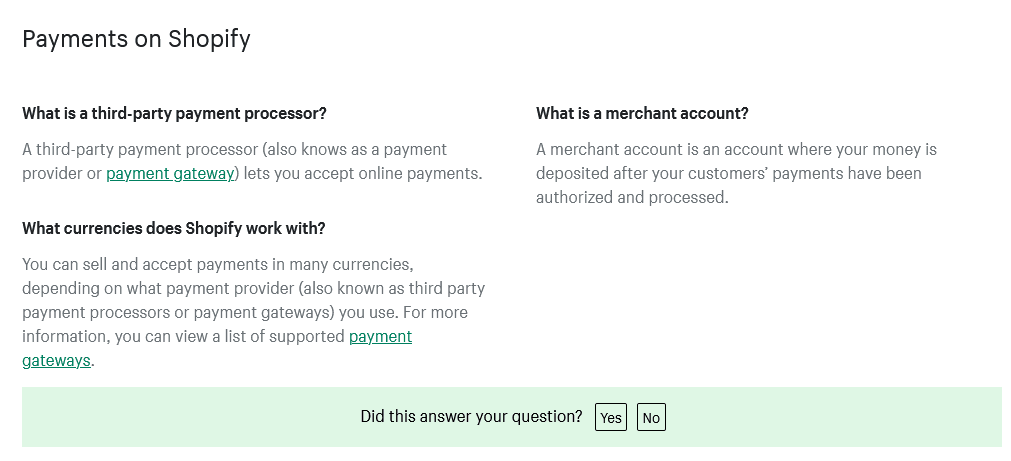Image resolution: width=1011 pixels, height=461 pixels.
Task: Click the "information, you can view a list" line
Action: (x=184, y=336)
